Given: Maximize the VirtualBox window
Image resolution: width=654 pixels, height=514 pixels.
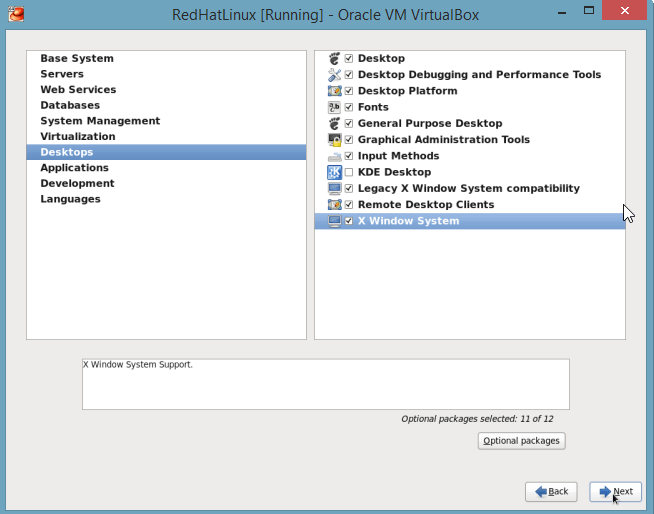Looking at the screenshot, I should coord(589,10).
